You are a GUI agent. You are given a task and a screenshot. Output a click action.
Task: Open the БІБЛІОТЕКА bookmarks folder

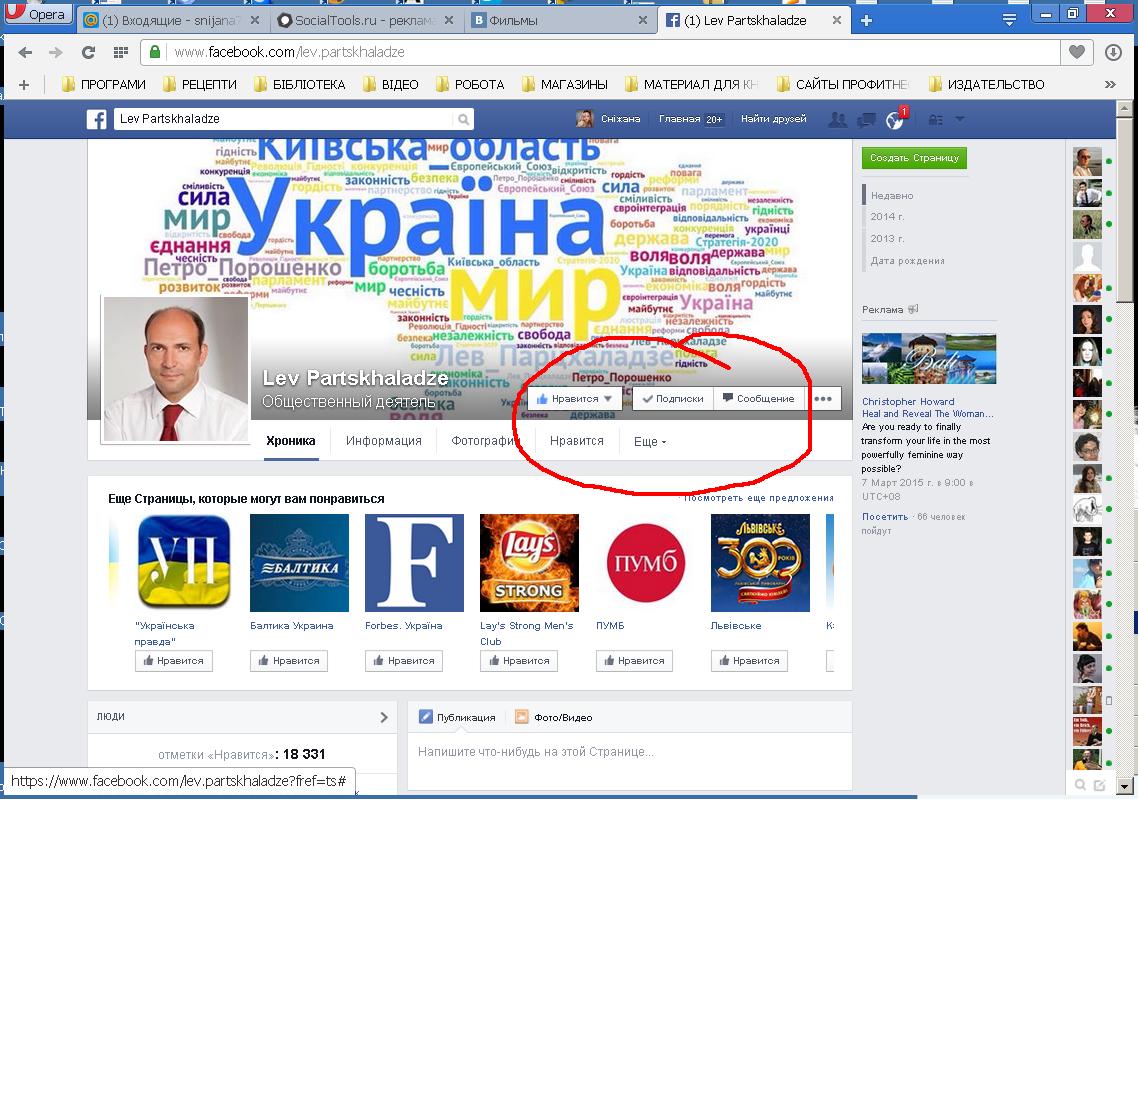coord(300,85)
